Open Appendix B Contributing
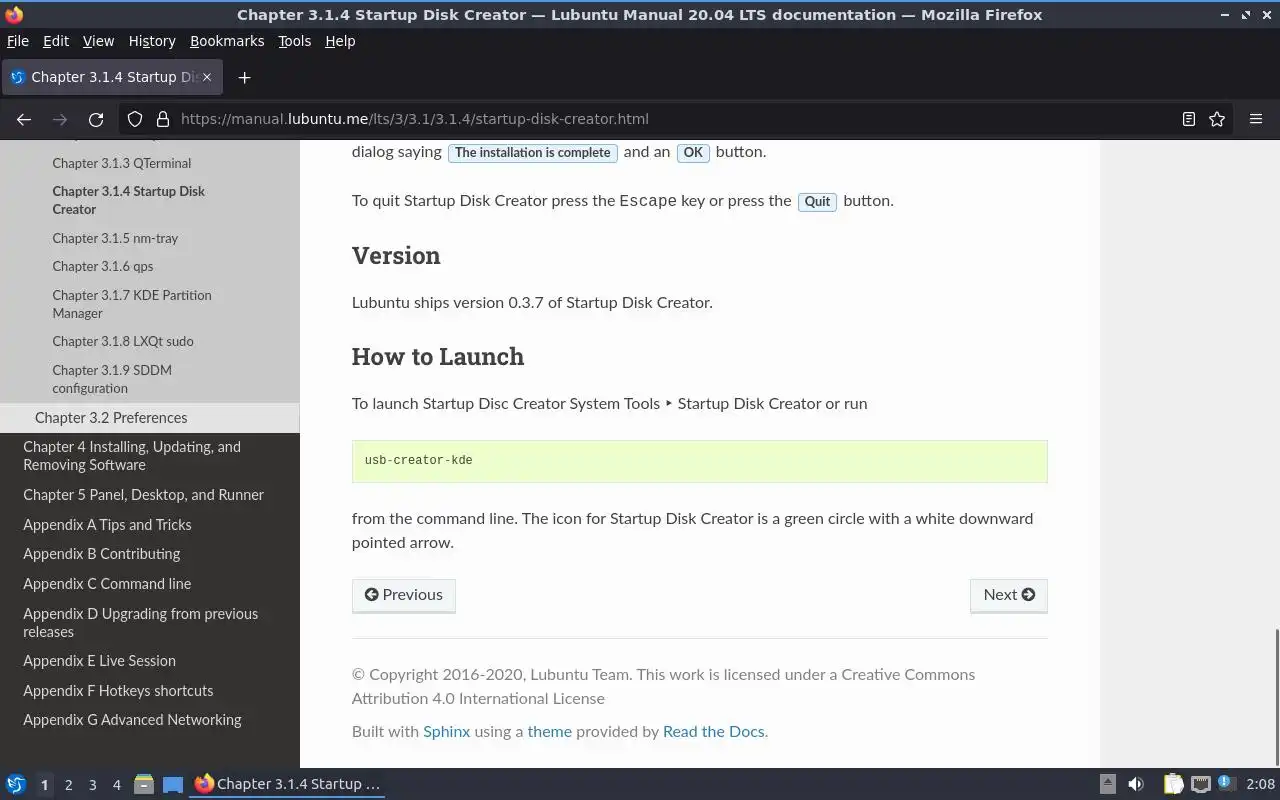The image size is (1280, 800). coord(102,554)
